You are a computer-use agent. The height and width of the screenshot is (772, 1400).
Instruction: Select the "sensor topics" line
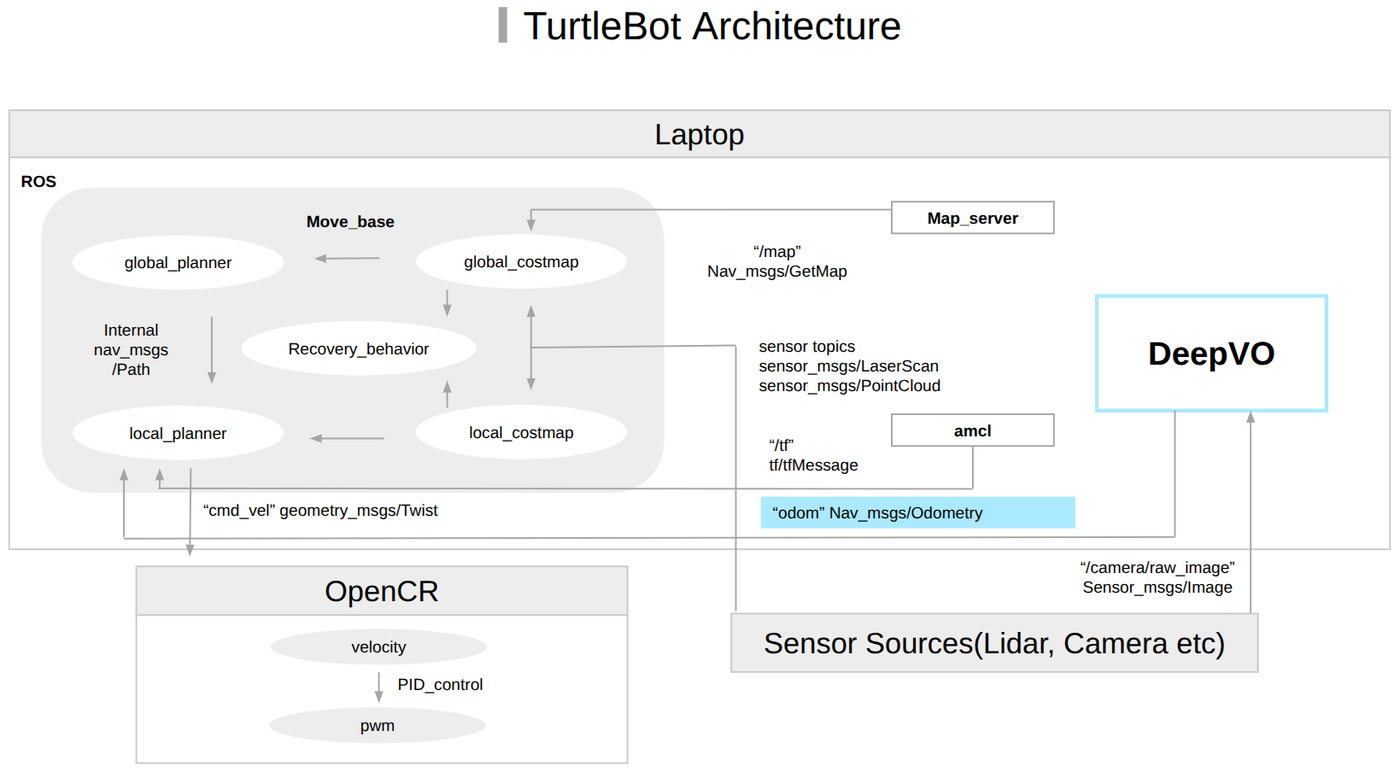807,347
